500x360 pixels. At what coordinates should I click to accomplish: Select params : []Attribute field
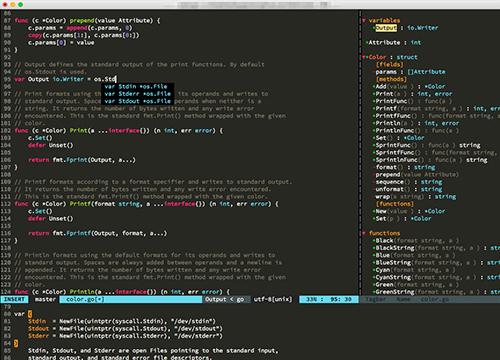(x=410, y=72)
